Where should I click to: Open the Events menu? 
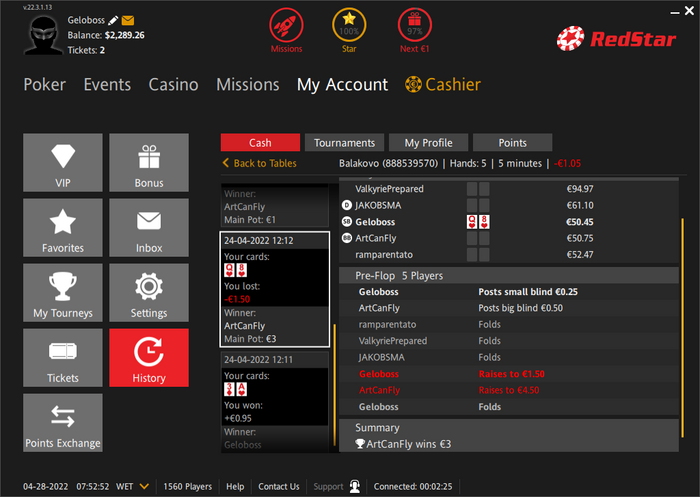[x=107, y=84]
